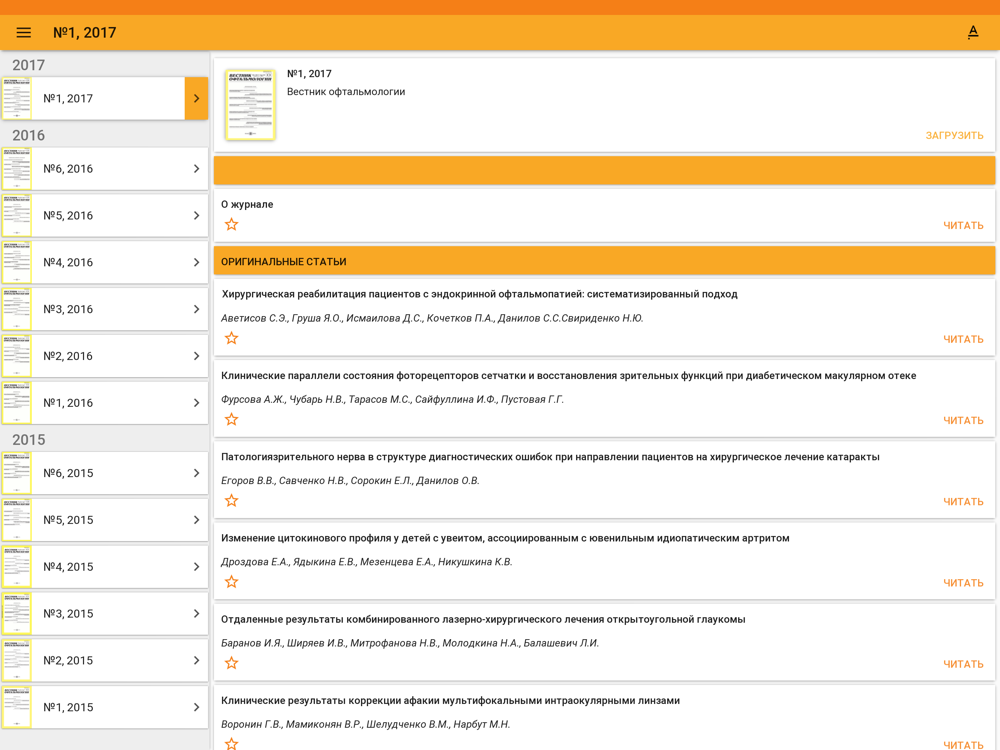Favorite the article by Баранов И.Я.

point(232,663)
